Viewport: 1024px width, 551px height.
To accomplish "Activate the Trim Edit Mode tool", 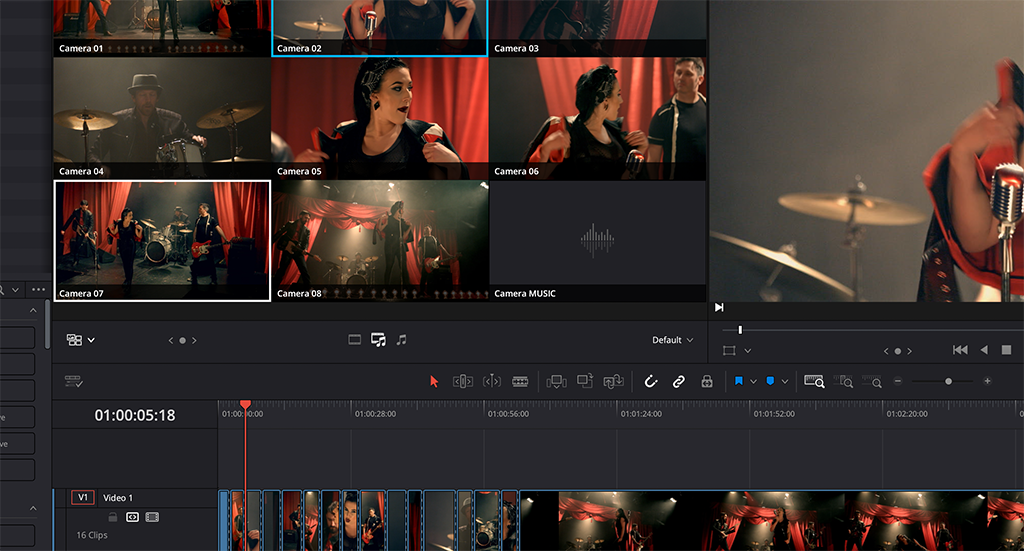I will click(x=462, y=381).
